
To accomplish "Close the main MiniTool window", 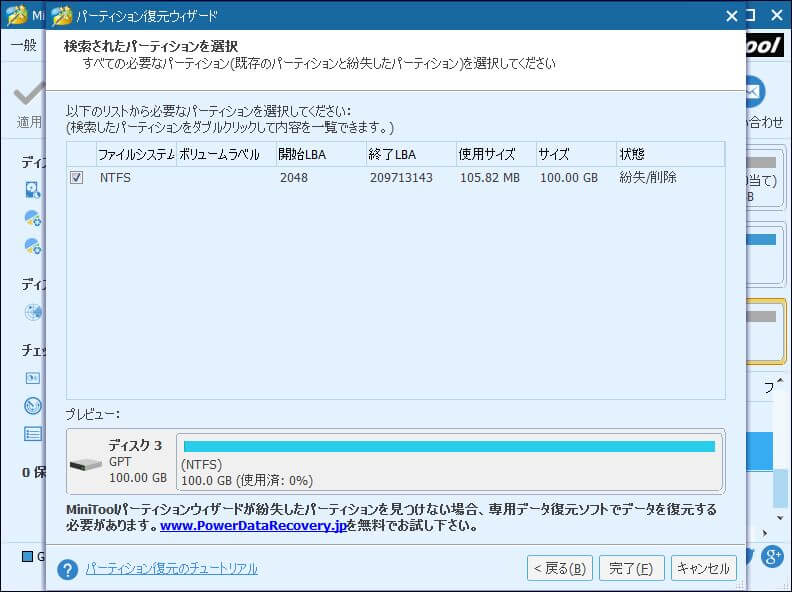I will click(x=777, y=16).
